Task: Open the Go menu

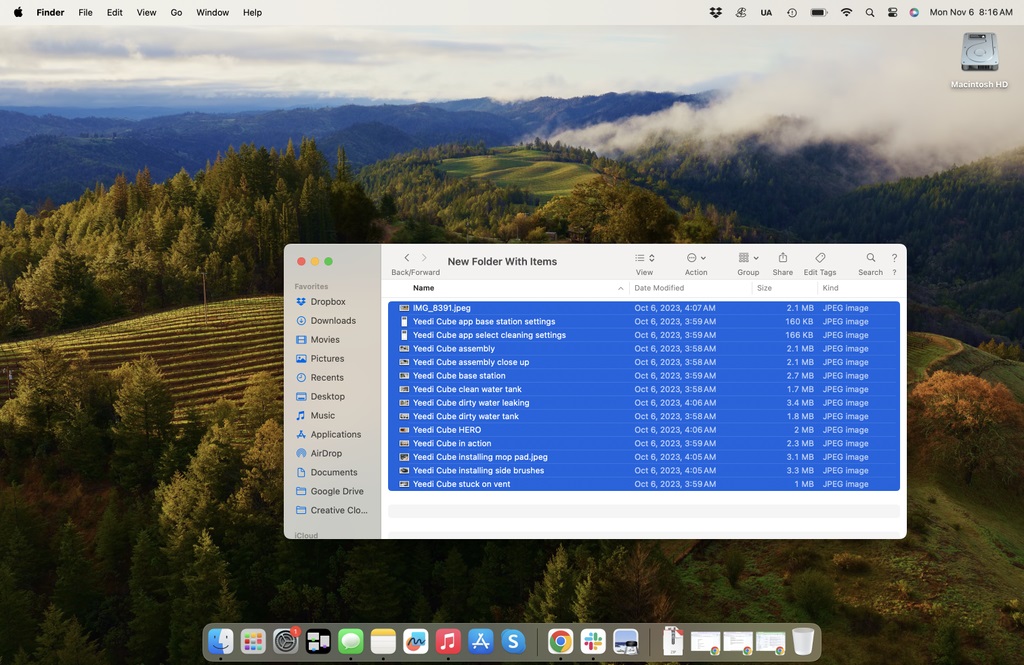Action: tap(176, 12)
